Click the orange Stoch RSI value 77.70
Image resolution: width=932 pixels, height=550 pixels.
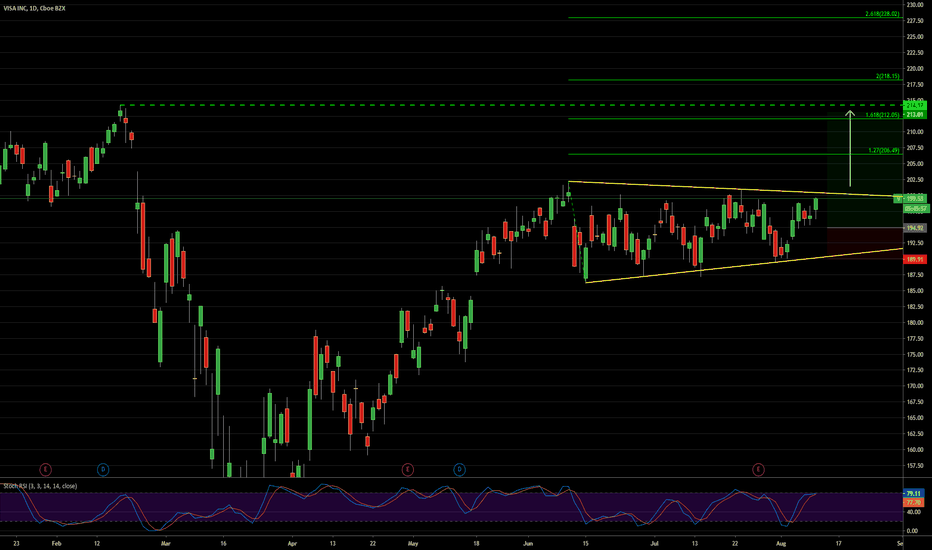[913, 502]
